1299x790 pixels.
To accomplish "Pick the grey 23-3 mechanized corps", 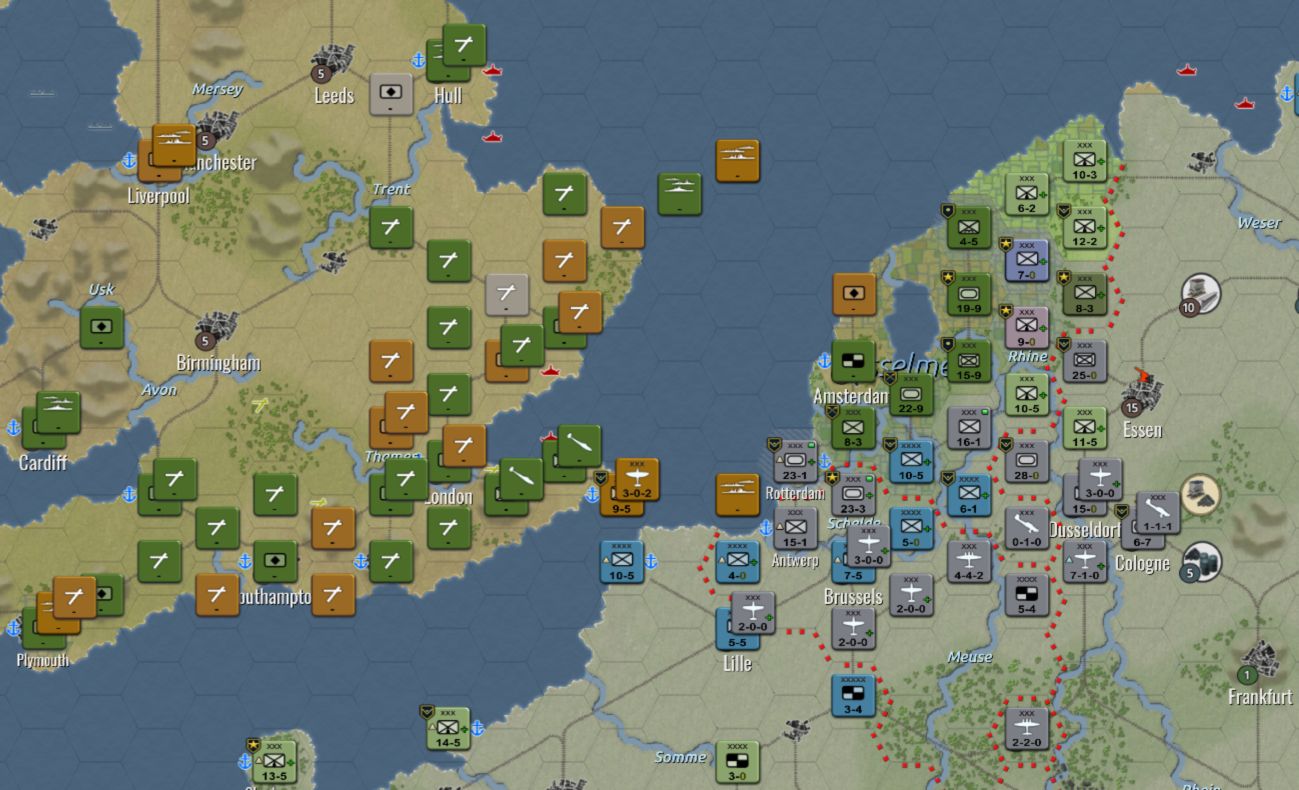I will pyautogui.click(x=853, y=494).
